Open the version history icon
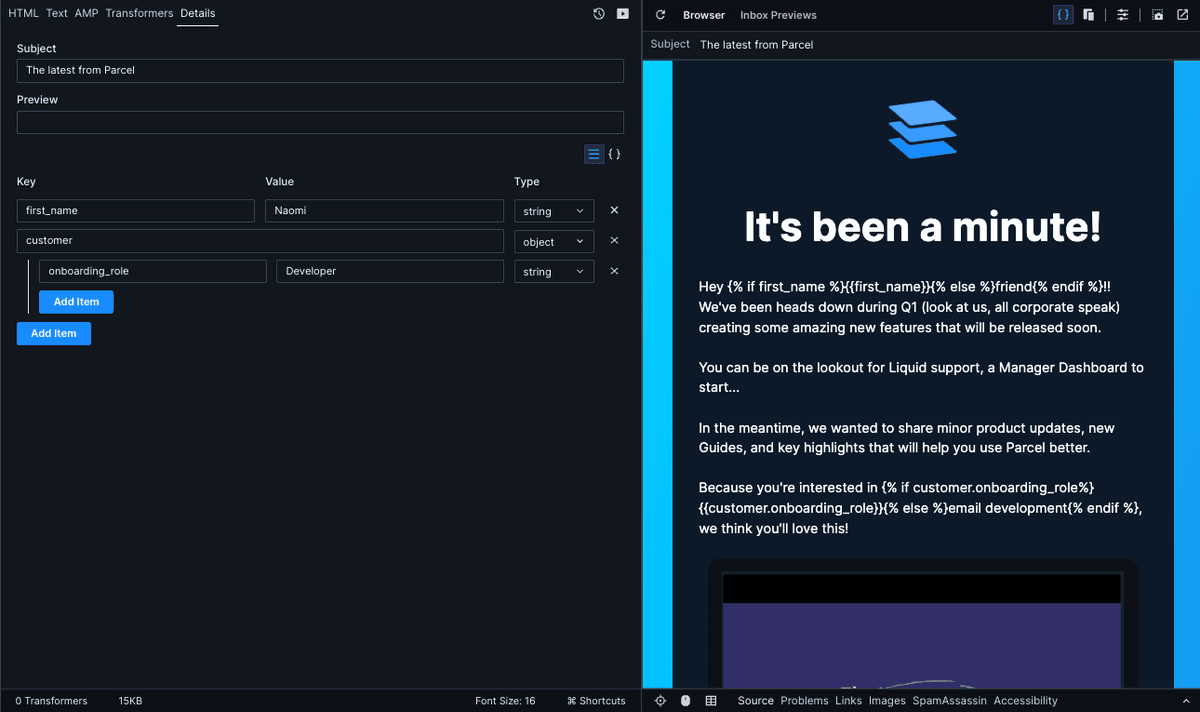This screenshot has height=712, width=1200. click(x=598, y=13)
